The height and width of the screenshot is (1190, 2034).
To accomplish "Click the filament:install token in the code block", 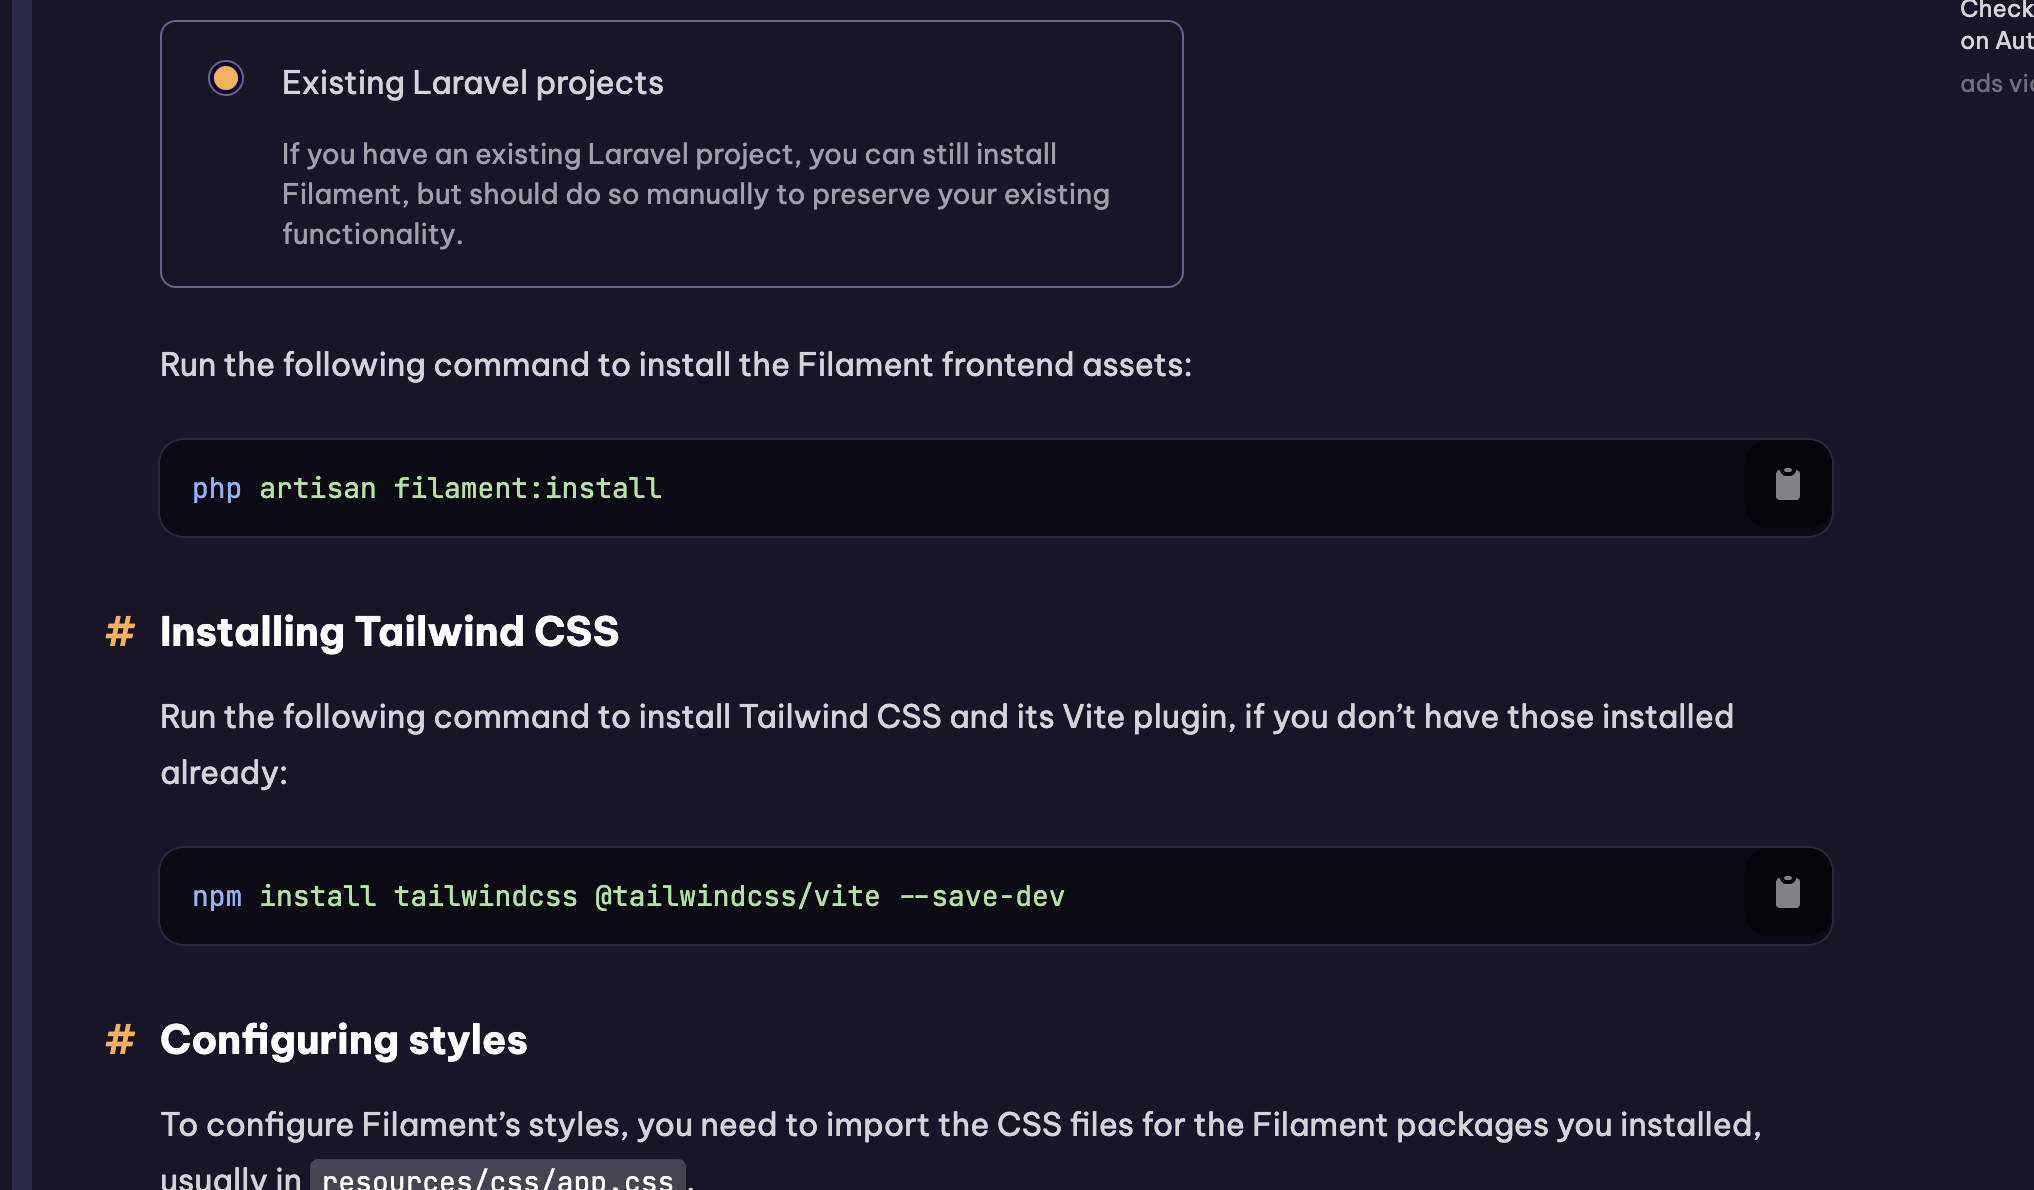I will point(527,489).
